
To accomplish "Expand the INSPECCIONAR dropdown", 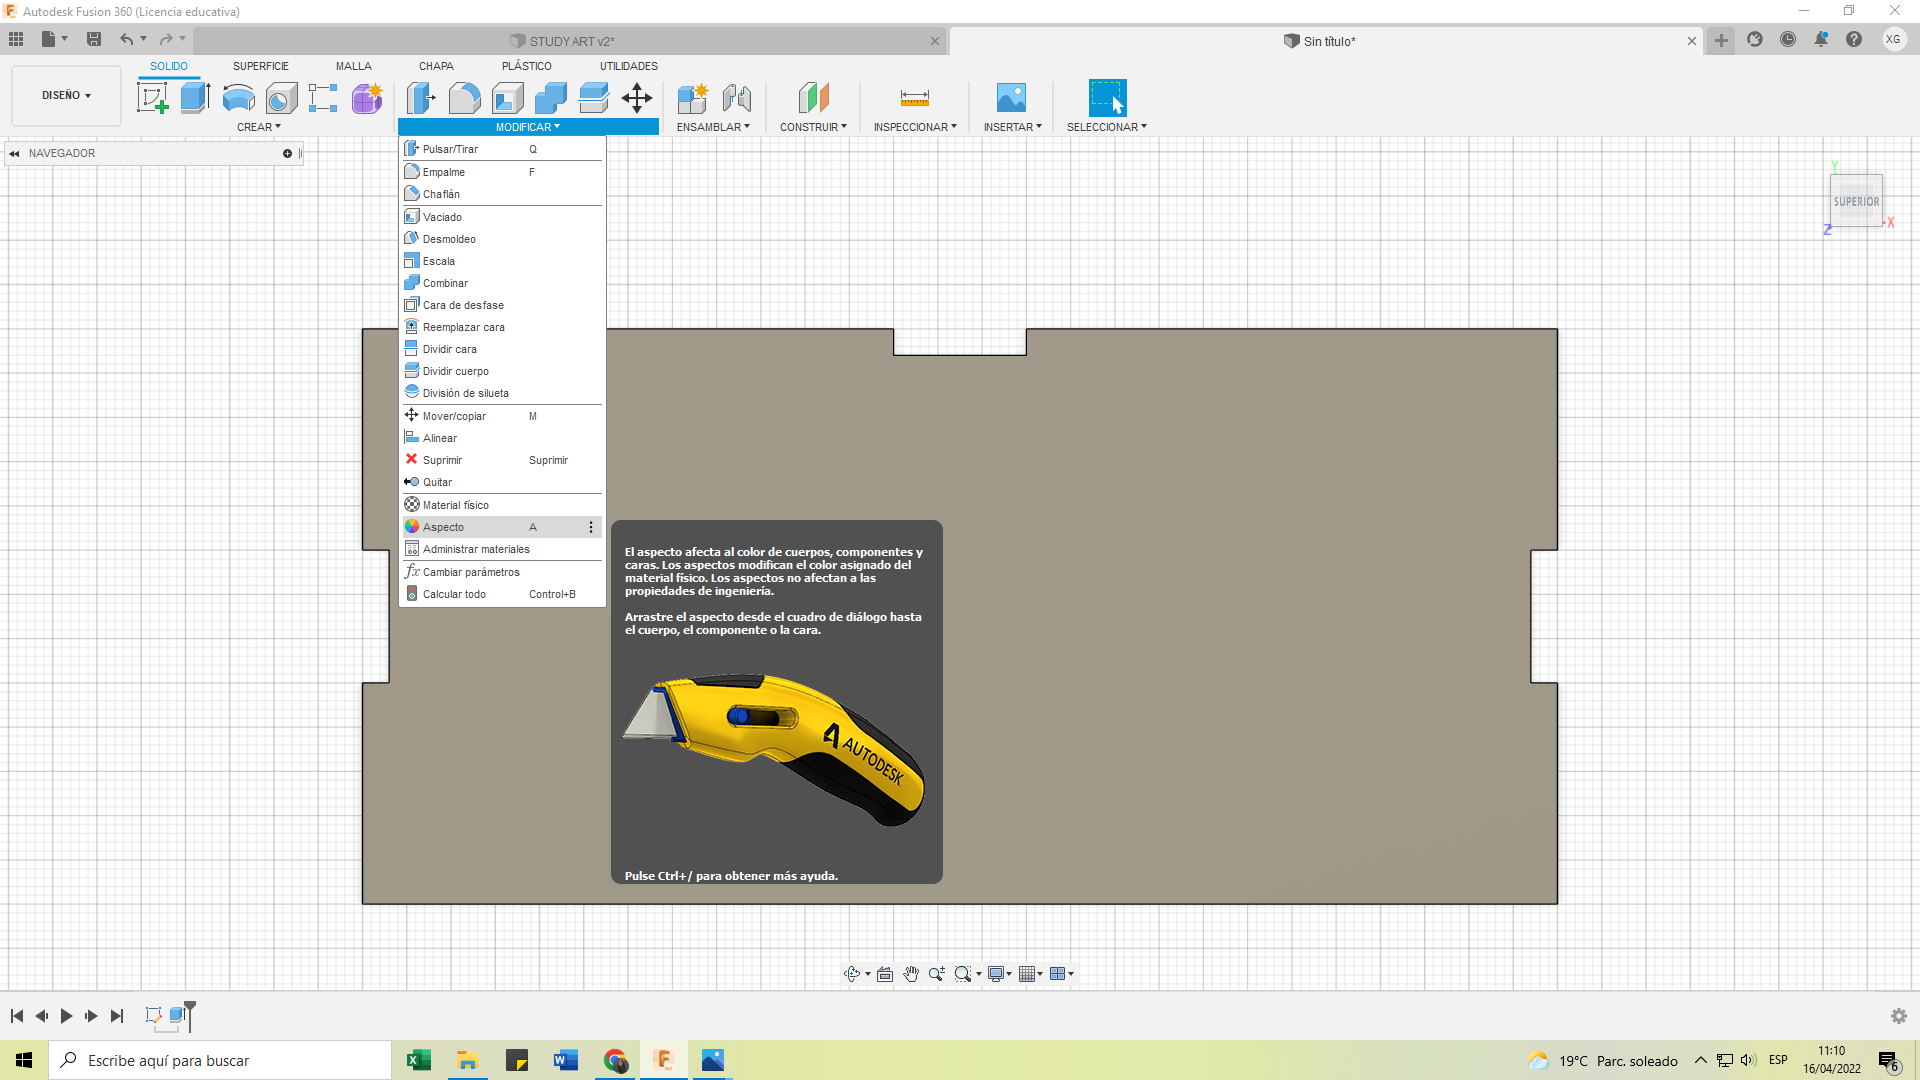I will (915, 127).
